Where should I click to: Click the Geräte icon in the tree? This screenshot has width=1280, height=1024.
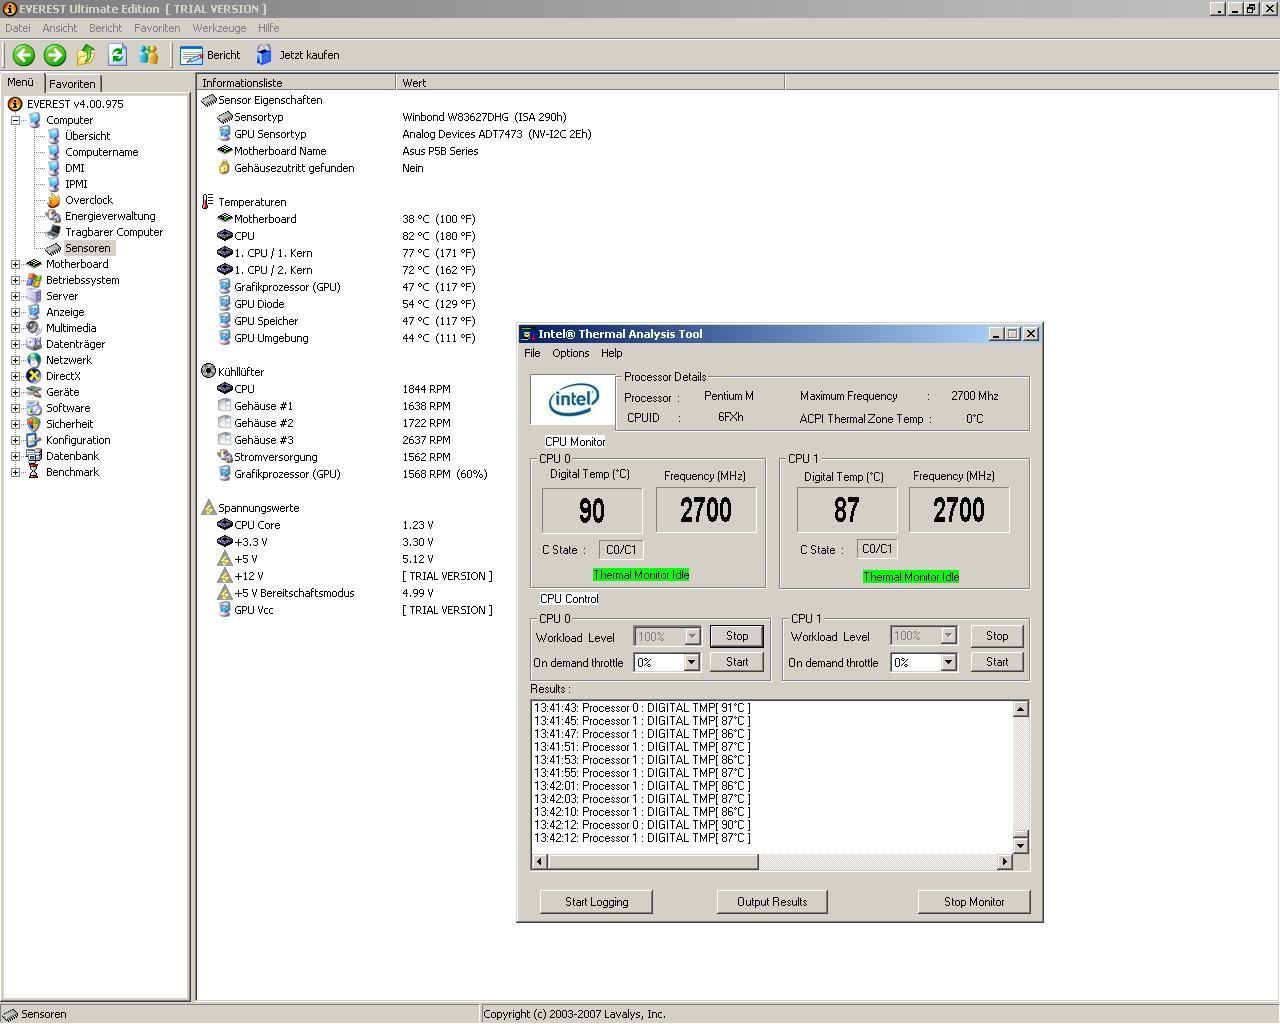click(34, 392)
